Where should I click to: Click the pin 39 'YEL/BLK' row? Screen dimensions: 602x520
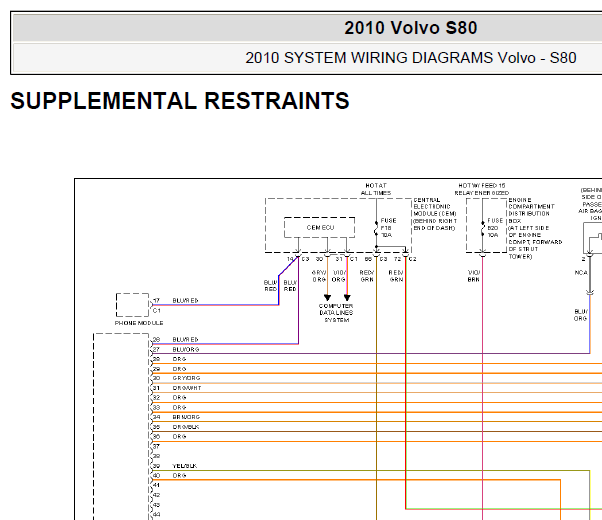click(x=175, y=466)
